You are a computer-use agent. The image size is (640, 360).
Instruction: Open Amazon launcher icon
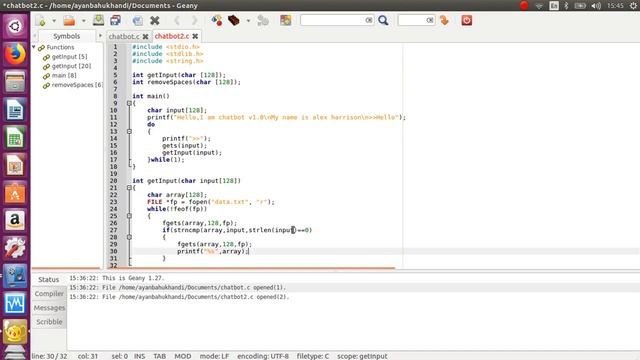[x=15, y=220]
